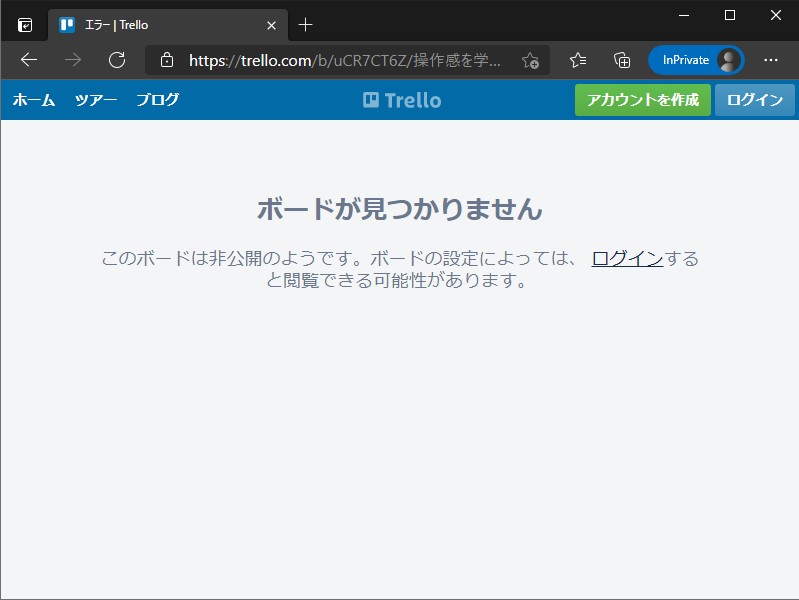
Task: Click the refresh page icon
Action: click(117, 60)
